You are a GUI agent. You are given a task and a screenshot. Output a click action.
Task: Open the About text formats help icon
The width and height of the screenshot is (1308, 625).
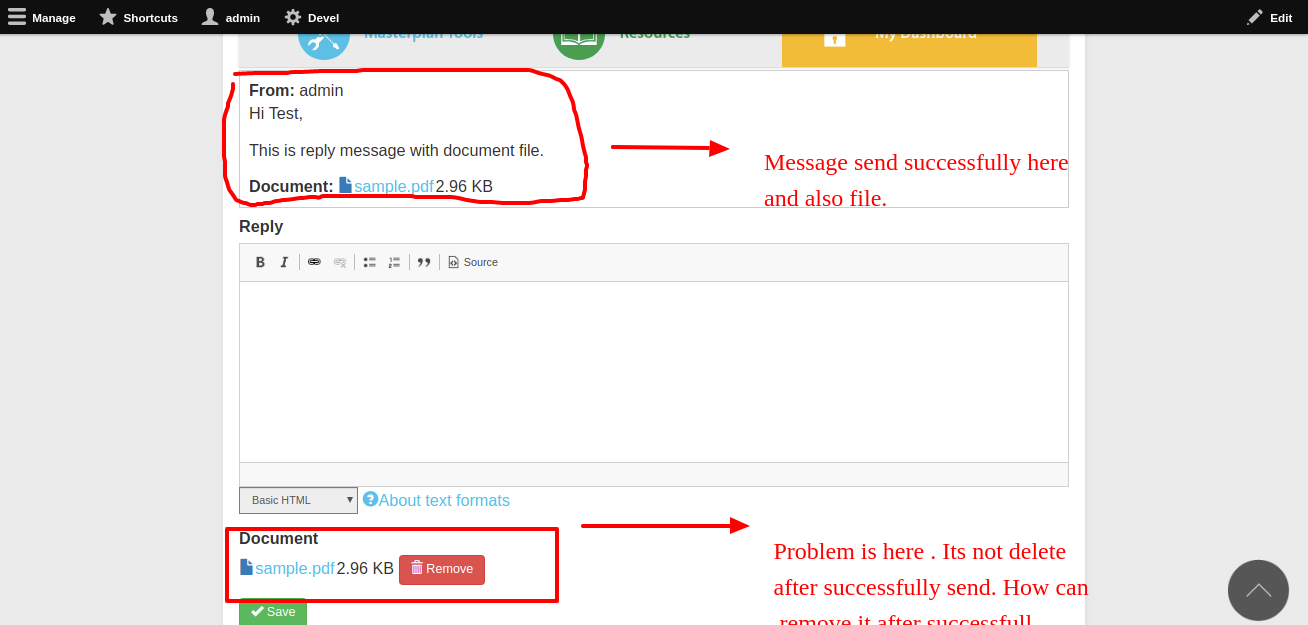pyautogui.click(x=369, y=500)
